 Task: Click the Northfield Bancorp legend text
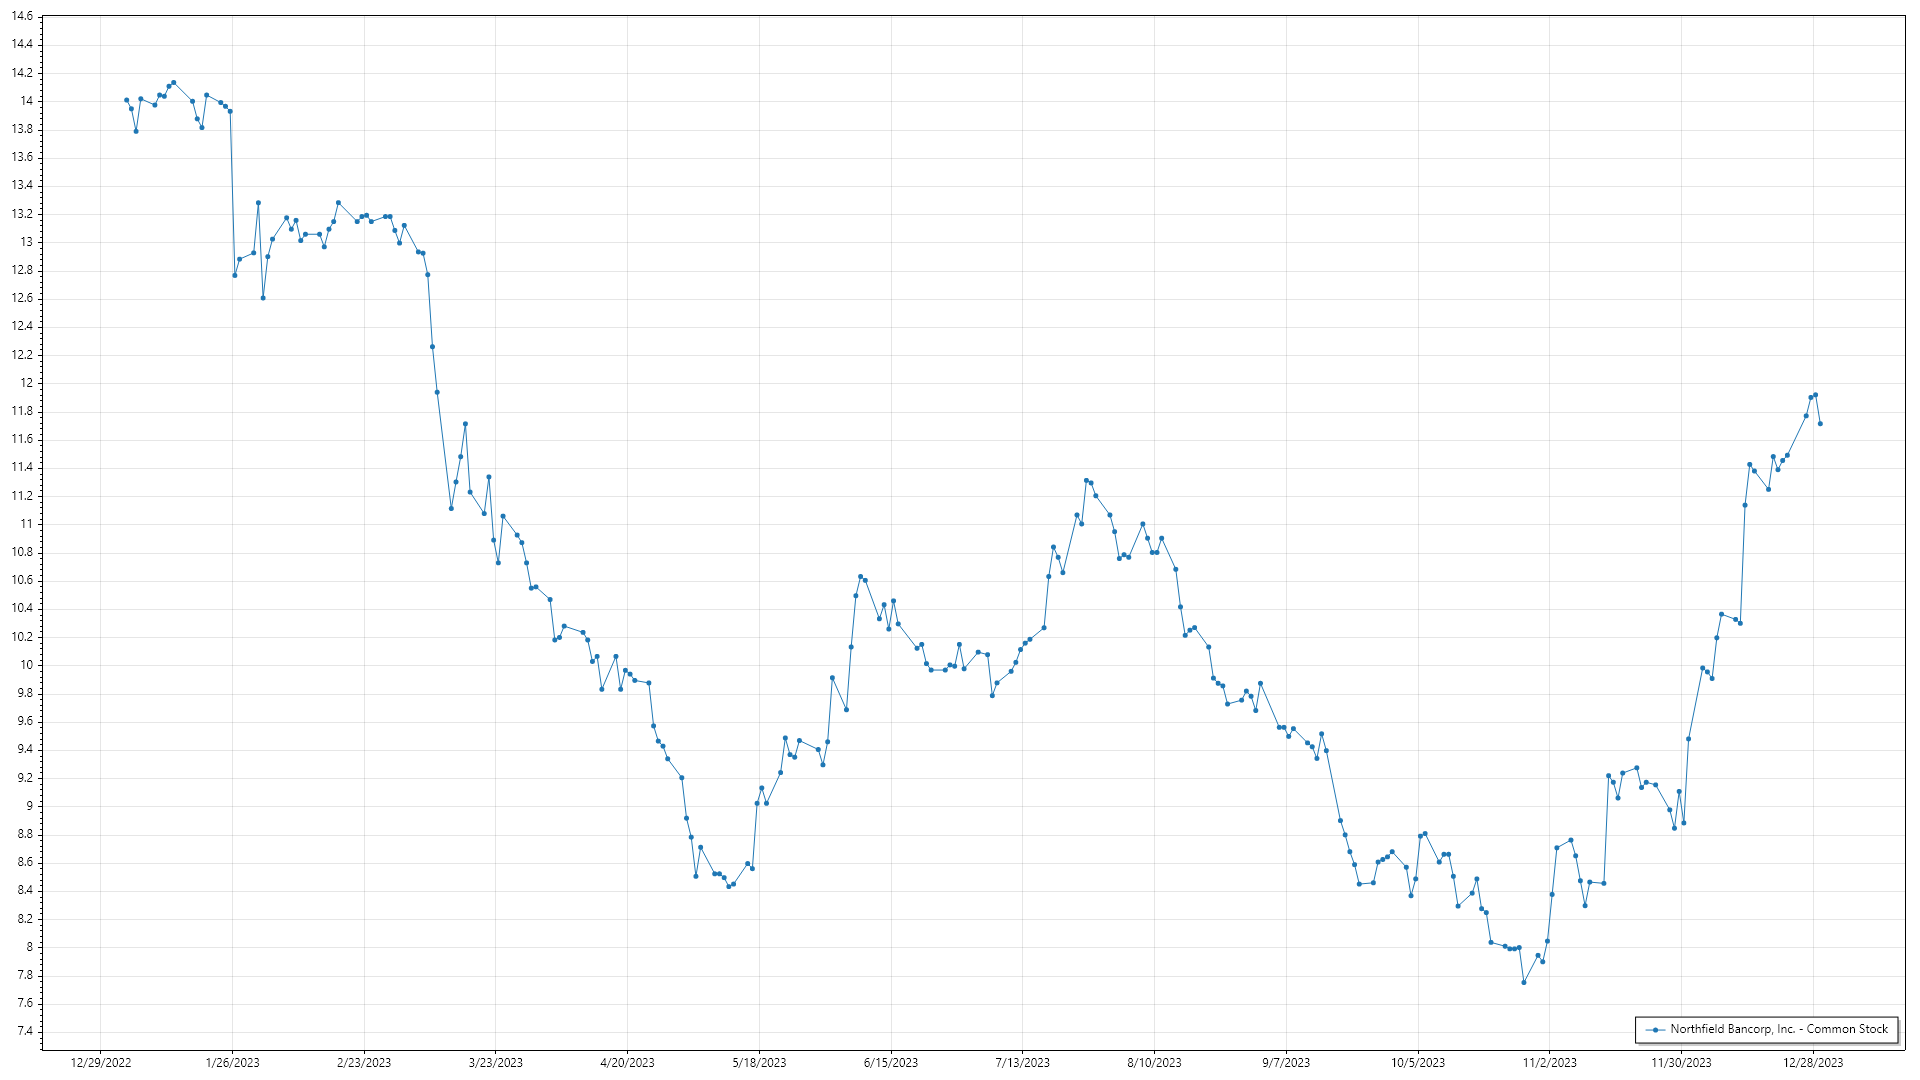point(1778,1029)
